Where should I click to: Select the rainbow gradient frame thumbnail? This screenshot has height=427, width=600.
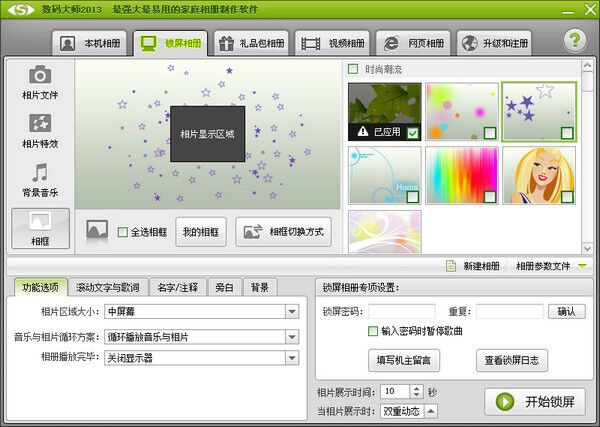[x=461, y=176]
